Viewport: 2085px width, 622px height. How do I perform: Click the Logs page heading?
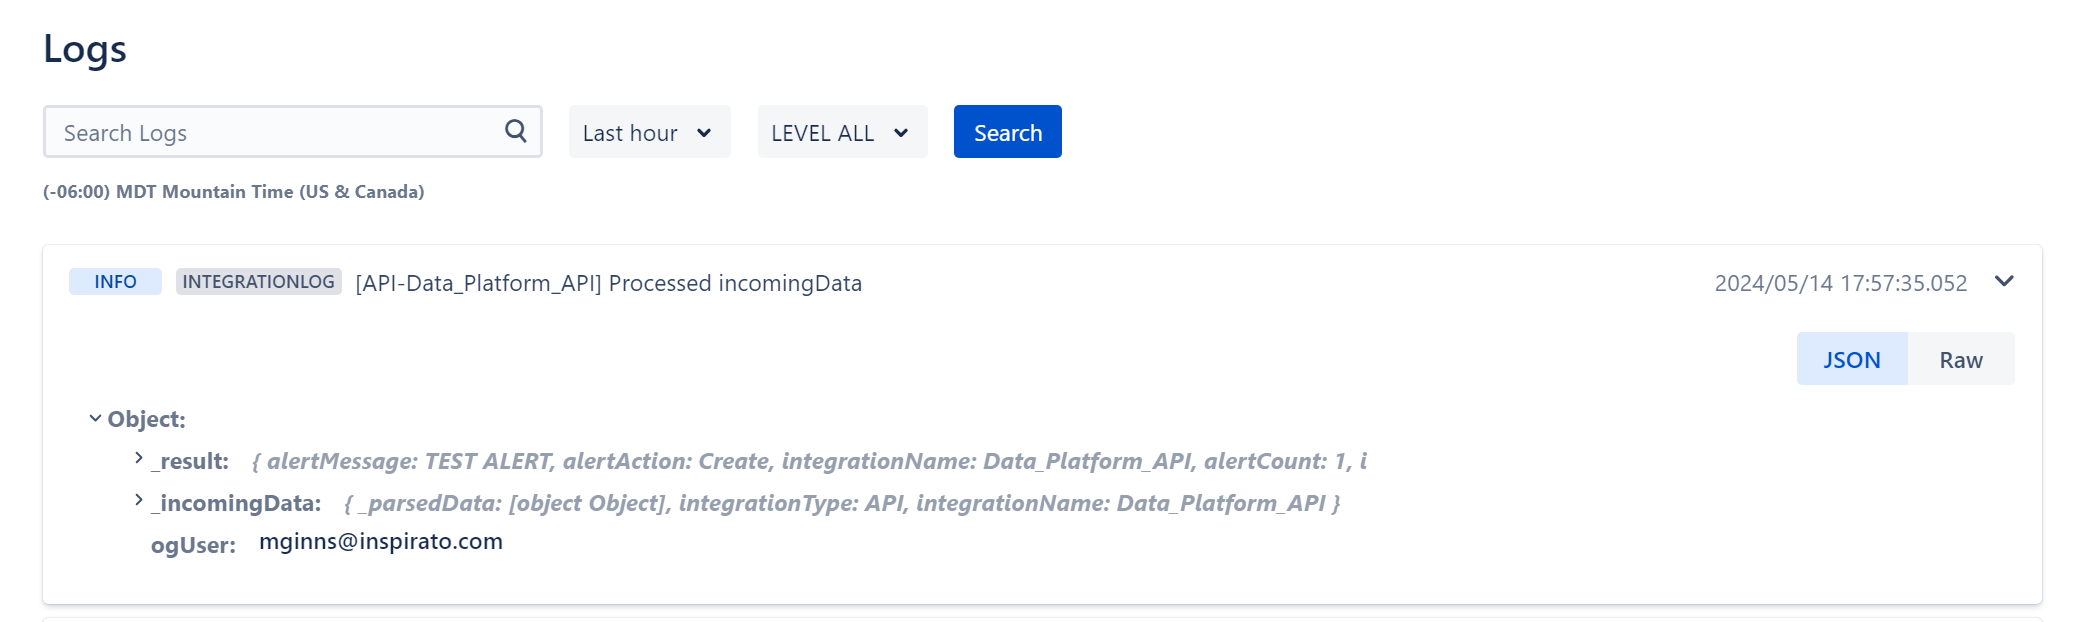point(85,49)
